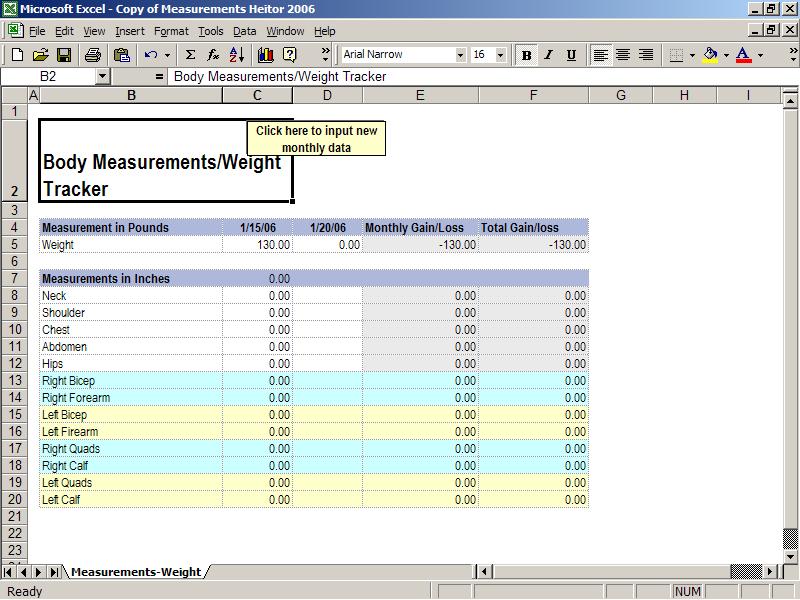Screen dimensions: 800x600
Task: Expand the Name Box dropdown arrow
Action: [x=102, y=76]
